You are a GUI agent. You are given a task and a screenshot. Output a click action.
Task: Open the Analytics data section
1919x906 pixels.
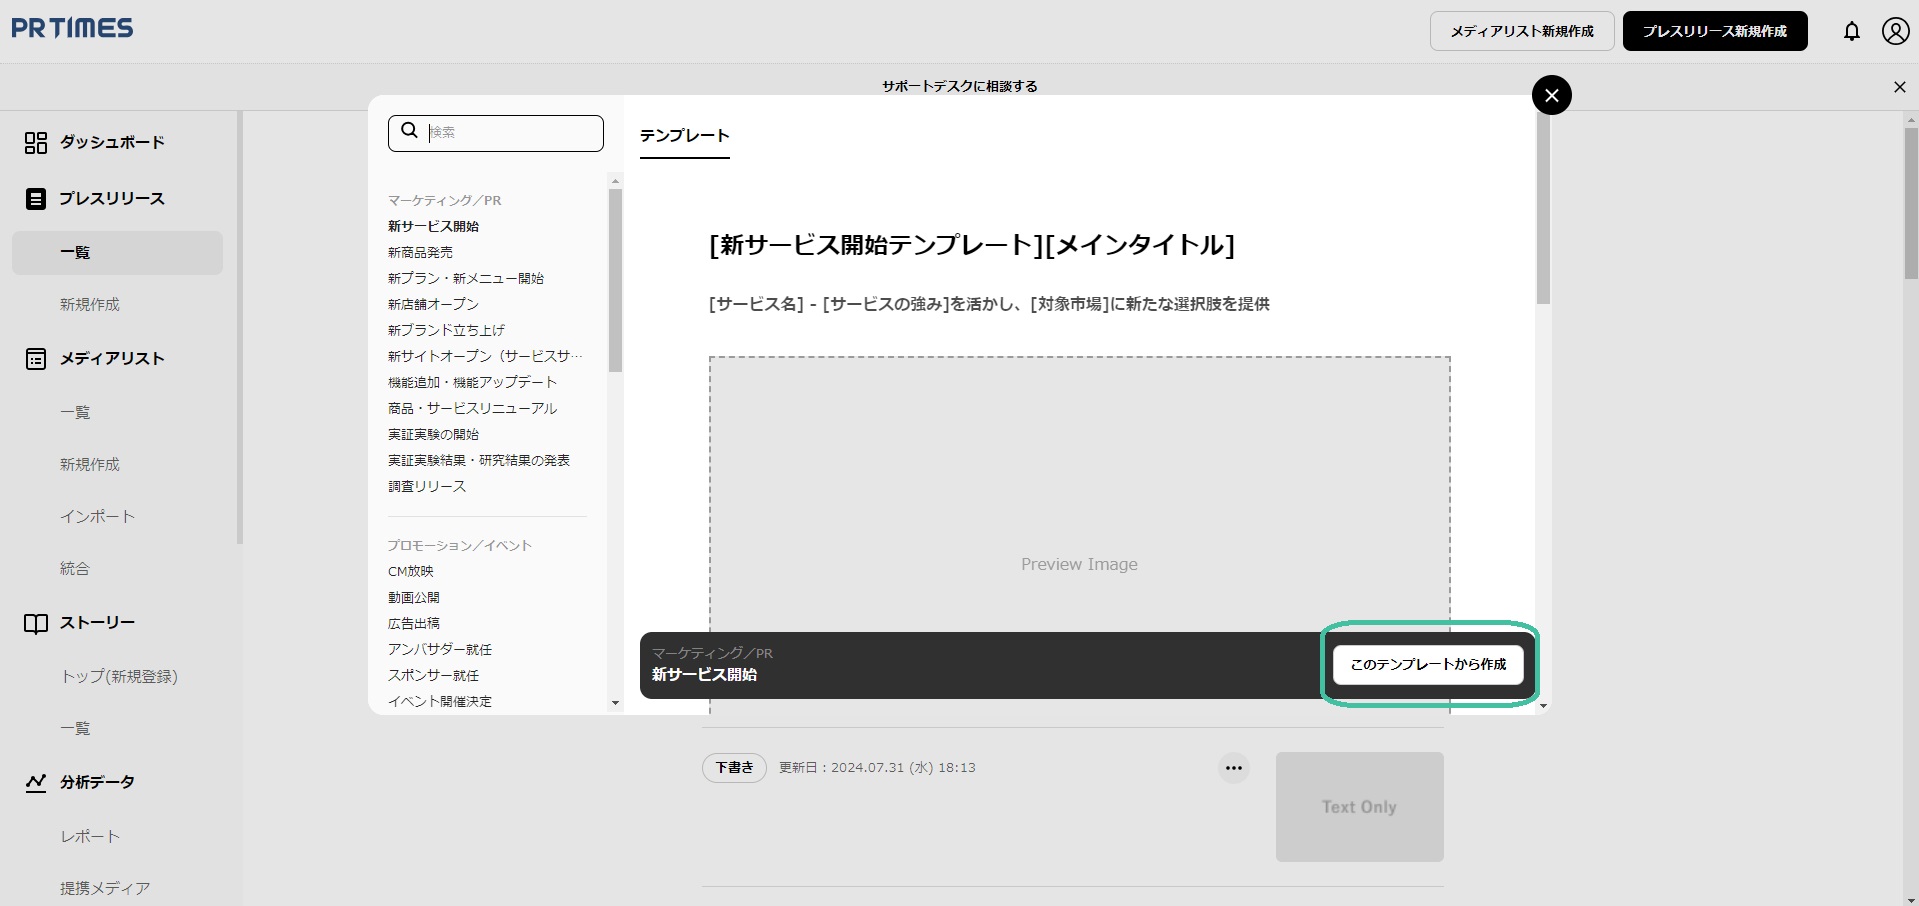point(96,782)
